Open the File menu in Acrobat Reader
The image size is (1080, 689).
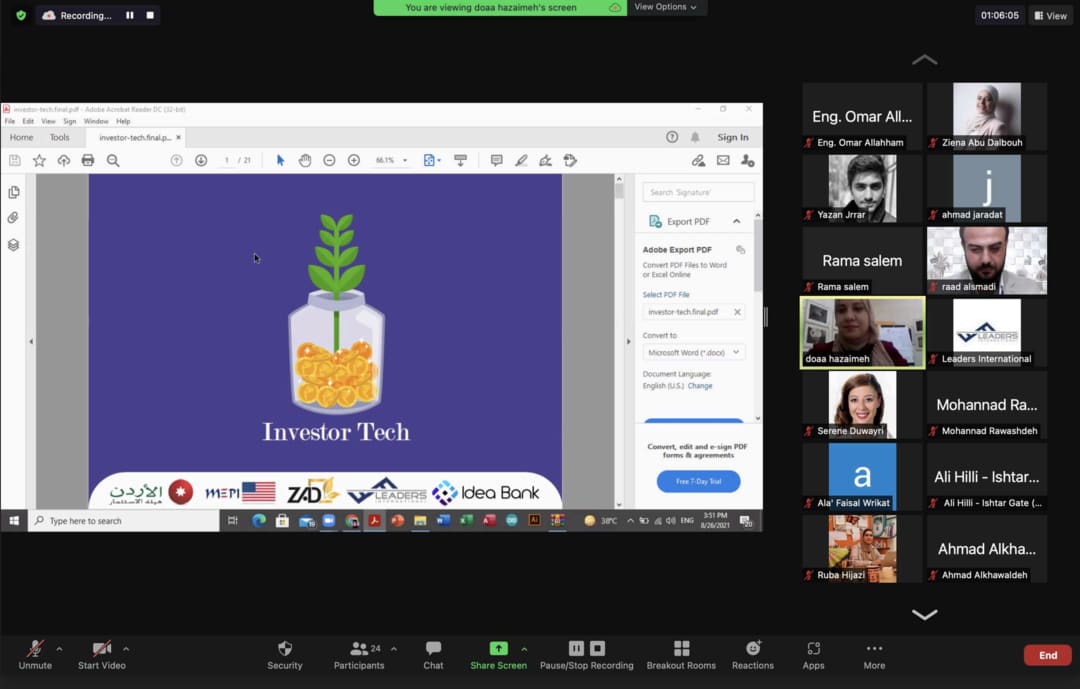click(10, 121)
